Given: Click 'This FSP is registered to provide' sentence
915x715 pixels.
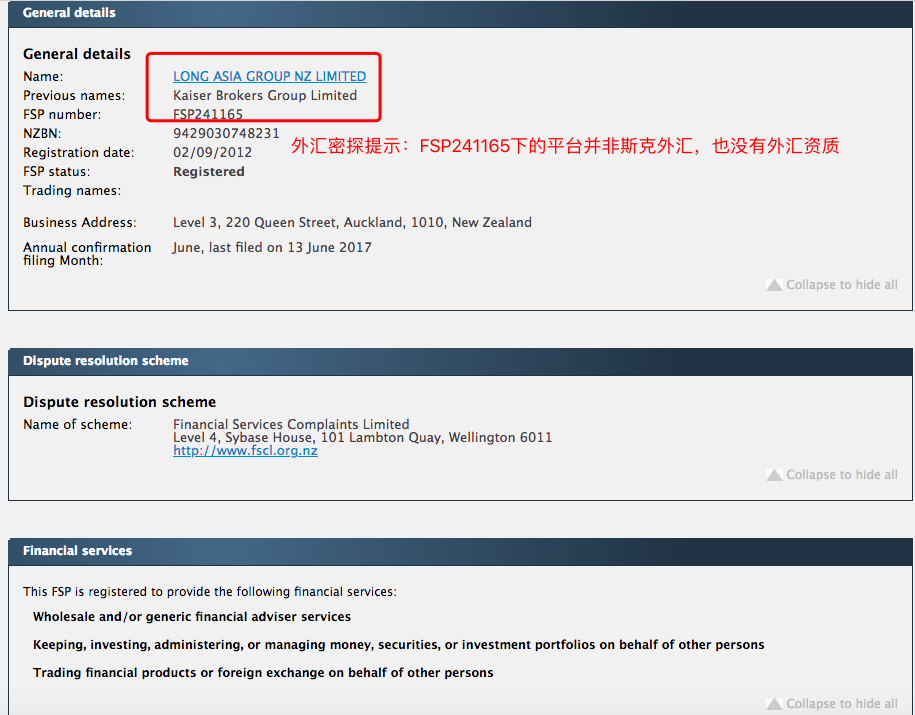Looking at the screenshot, I should pos(210,592).
